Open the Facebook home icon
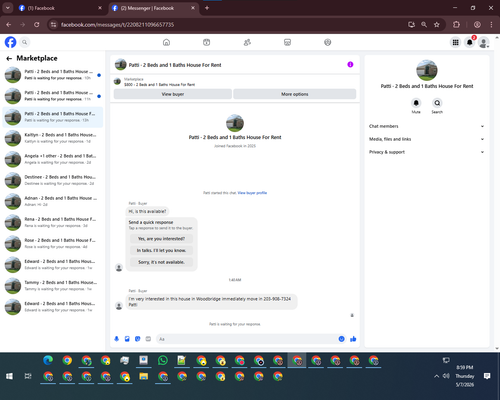 [x=166, y=42]
